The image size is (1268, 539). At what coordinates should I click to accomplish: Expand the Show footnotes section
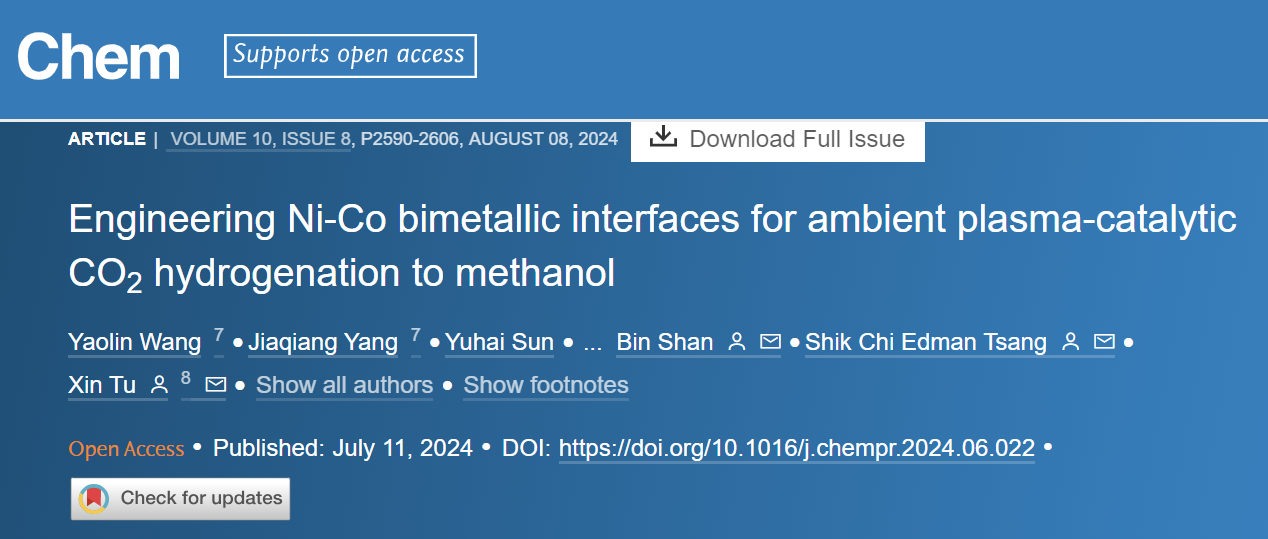click(546, 385)
